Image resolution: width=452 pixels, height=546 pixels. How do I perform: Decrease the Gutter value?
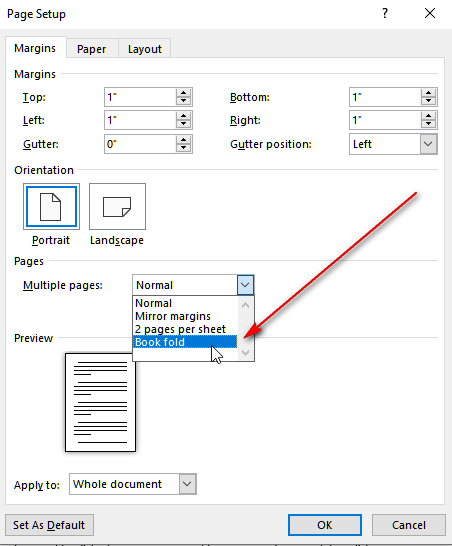click(x=184, y=148)
